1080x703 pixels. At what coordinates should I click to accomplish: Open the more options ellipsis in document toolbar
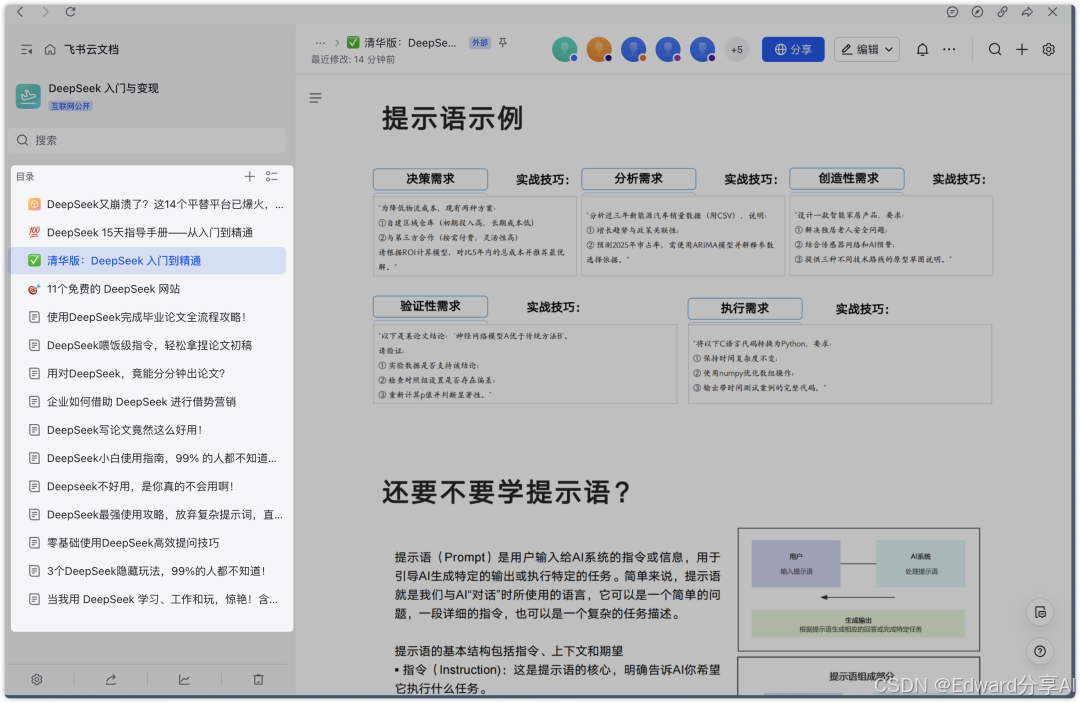click(x=949, y=50)
